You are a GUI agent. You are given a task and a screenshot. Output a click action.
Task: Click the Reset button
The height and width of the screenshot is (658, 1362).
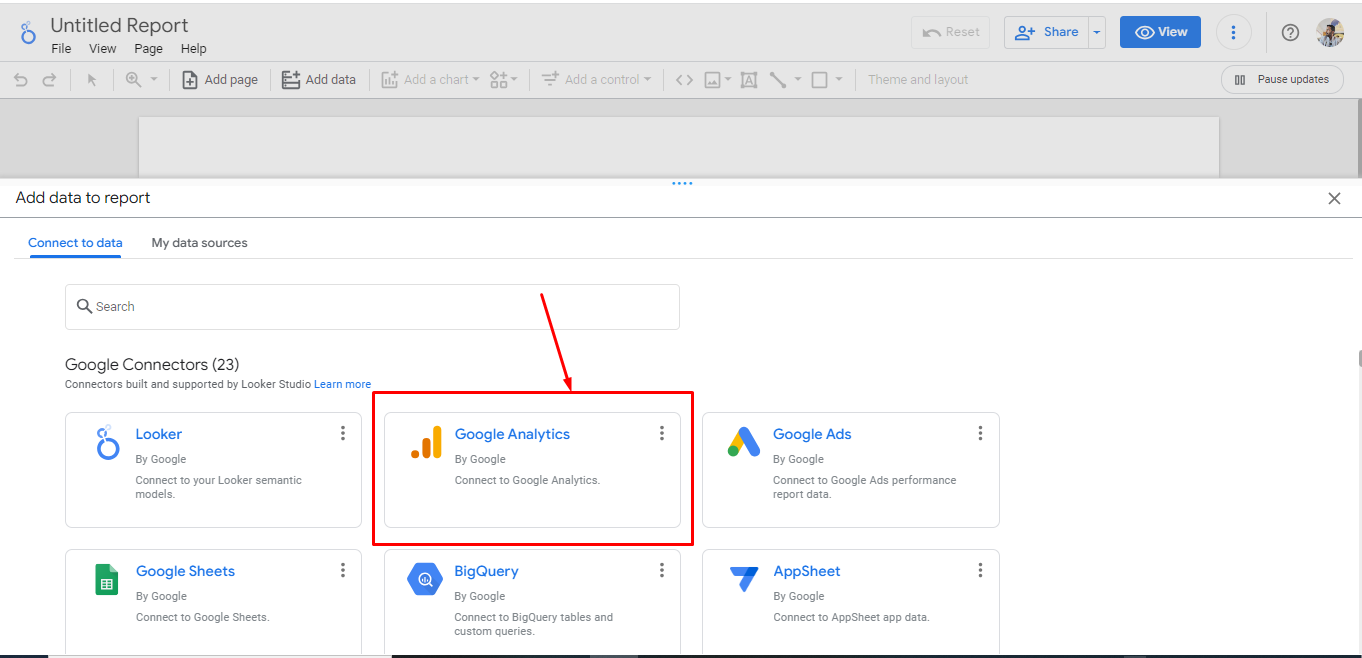click(951, 32)
